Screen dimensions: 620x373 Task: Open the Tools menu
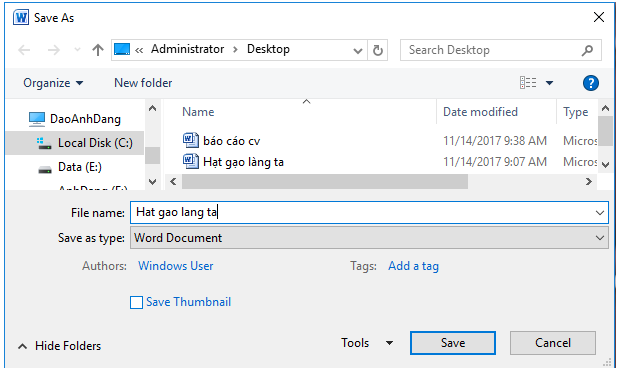click(x=367, y=343)
